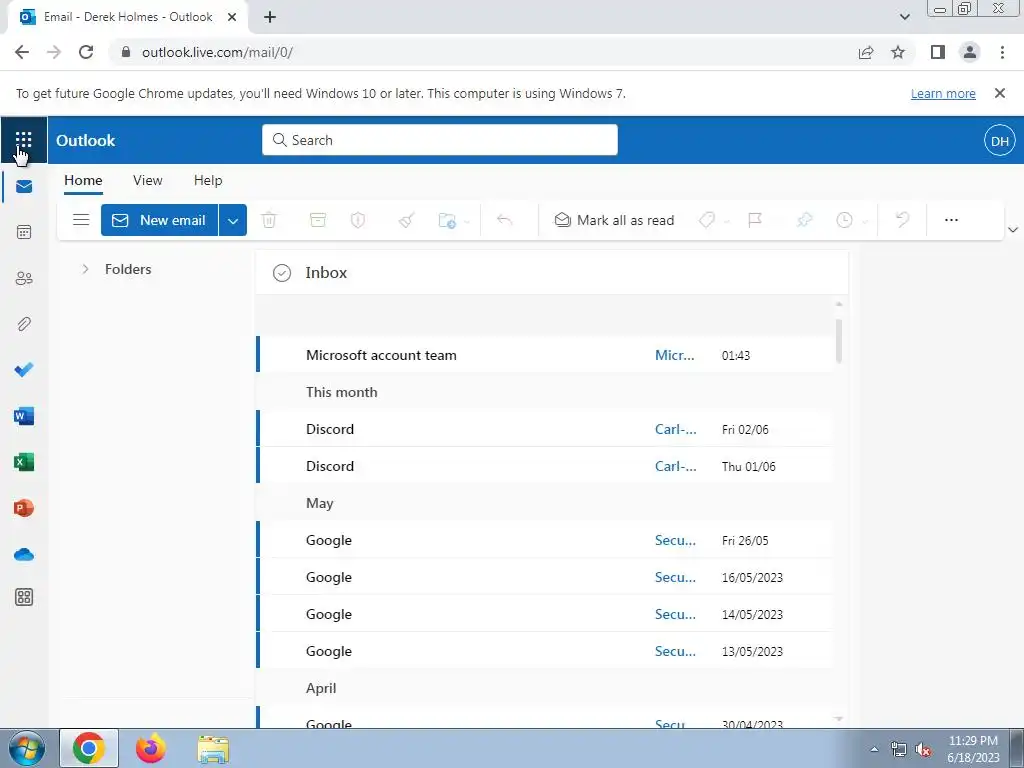
Task: Launch Excel from the sidebar
Action: click(x=24, y=462)
